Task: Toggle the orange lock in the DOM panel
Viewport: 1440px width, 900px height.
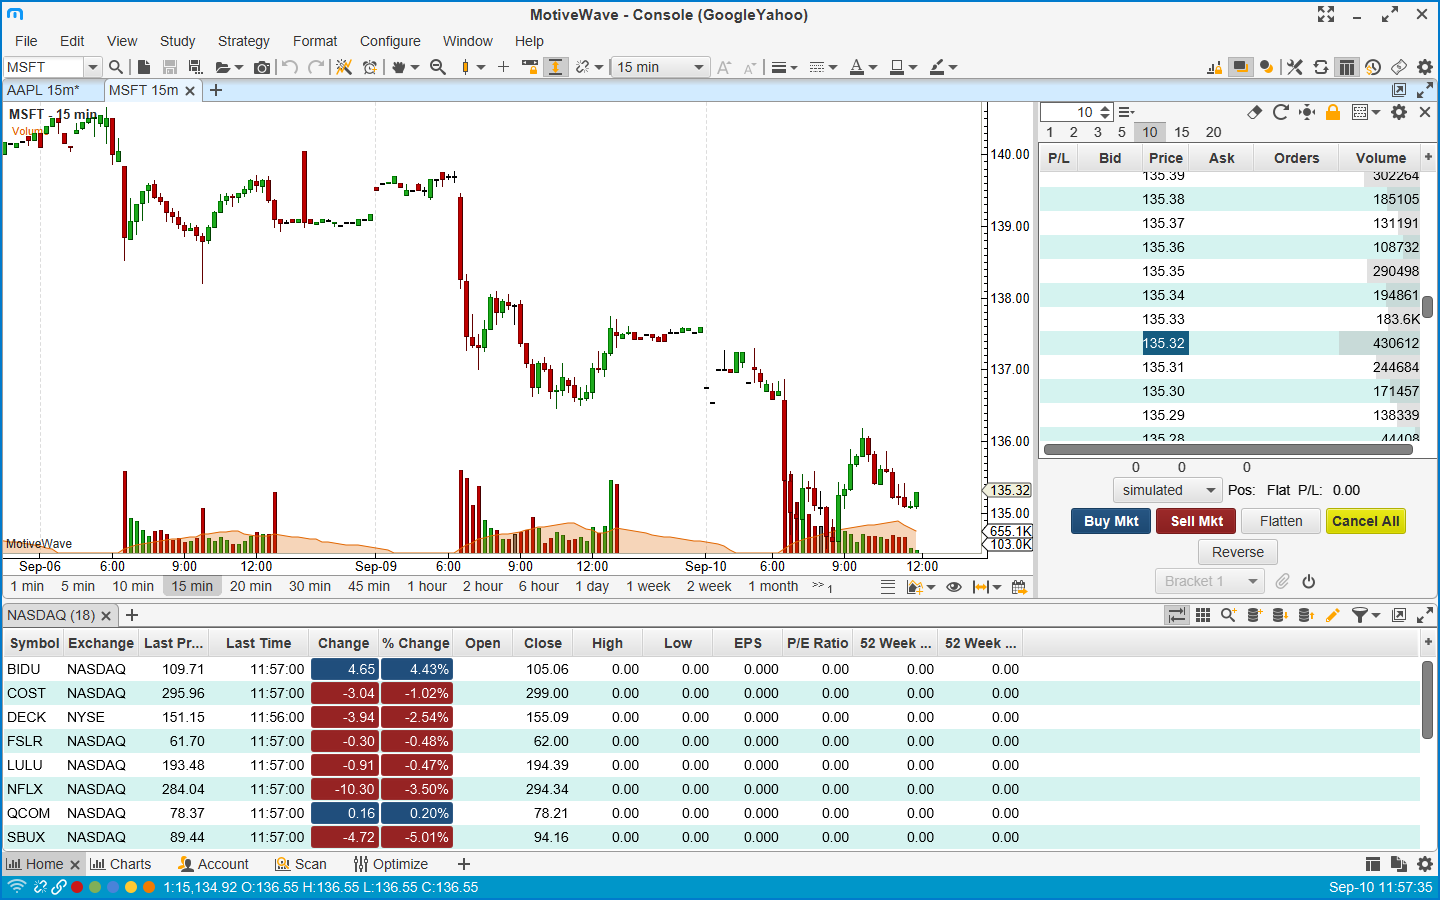Action: pos(1333,112)
